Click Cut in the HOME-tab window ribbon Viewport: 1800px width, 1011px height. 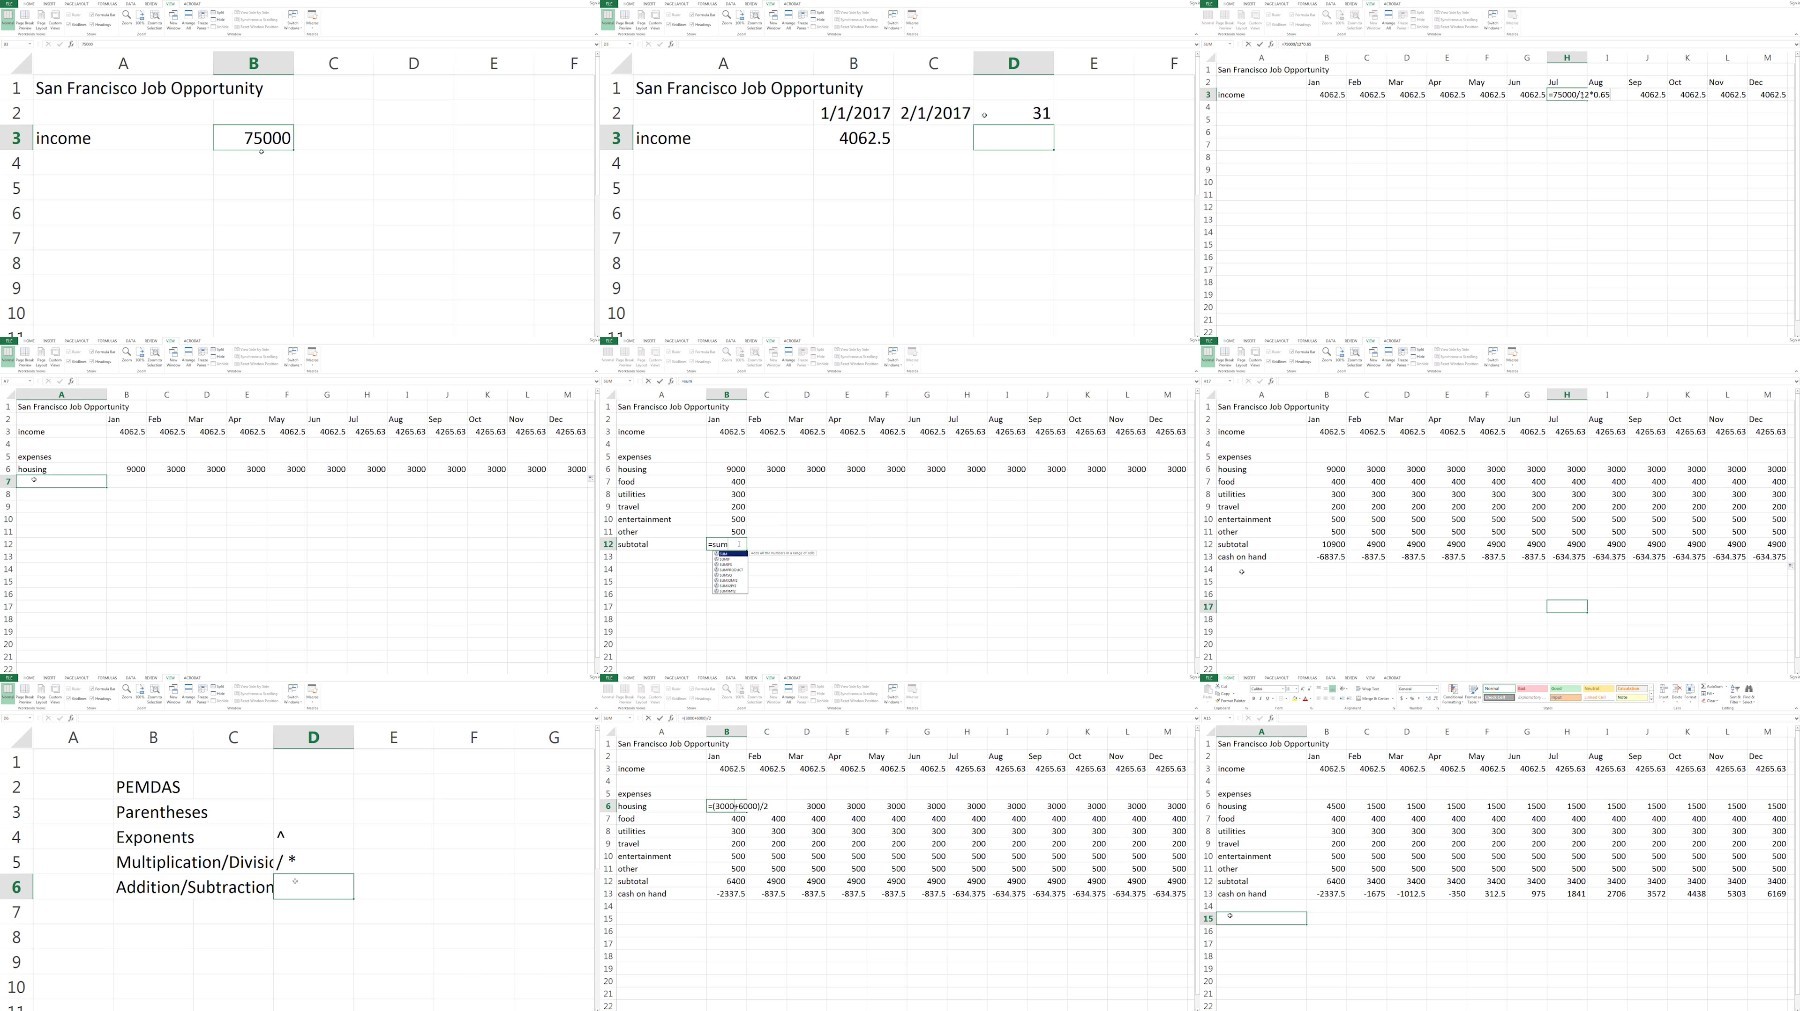1222,686
